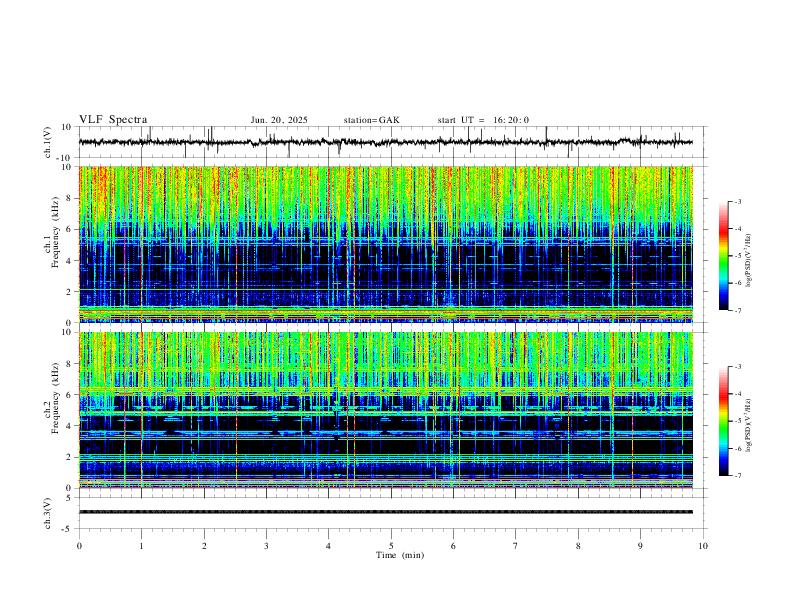
Task: Click the ch.1 spectrogram panel
Action: click(386, 244)
